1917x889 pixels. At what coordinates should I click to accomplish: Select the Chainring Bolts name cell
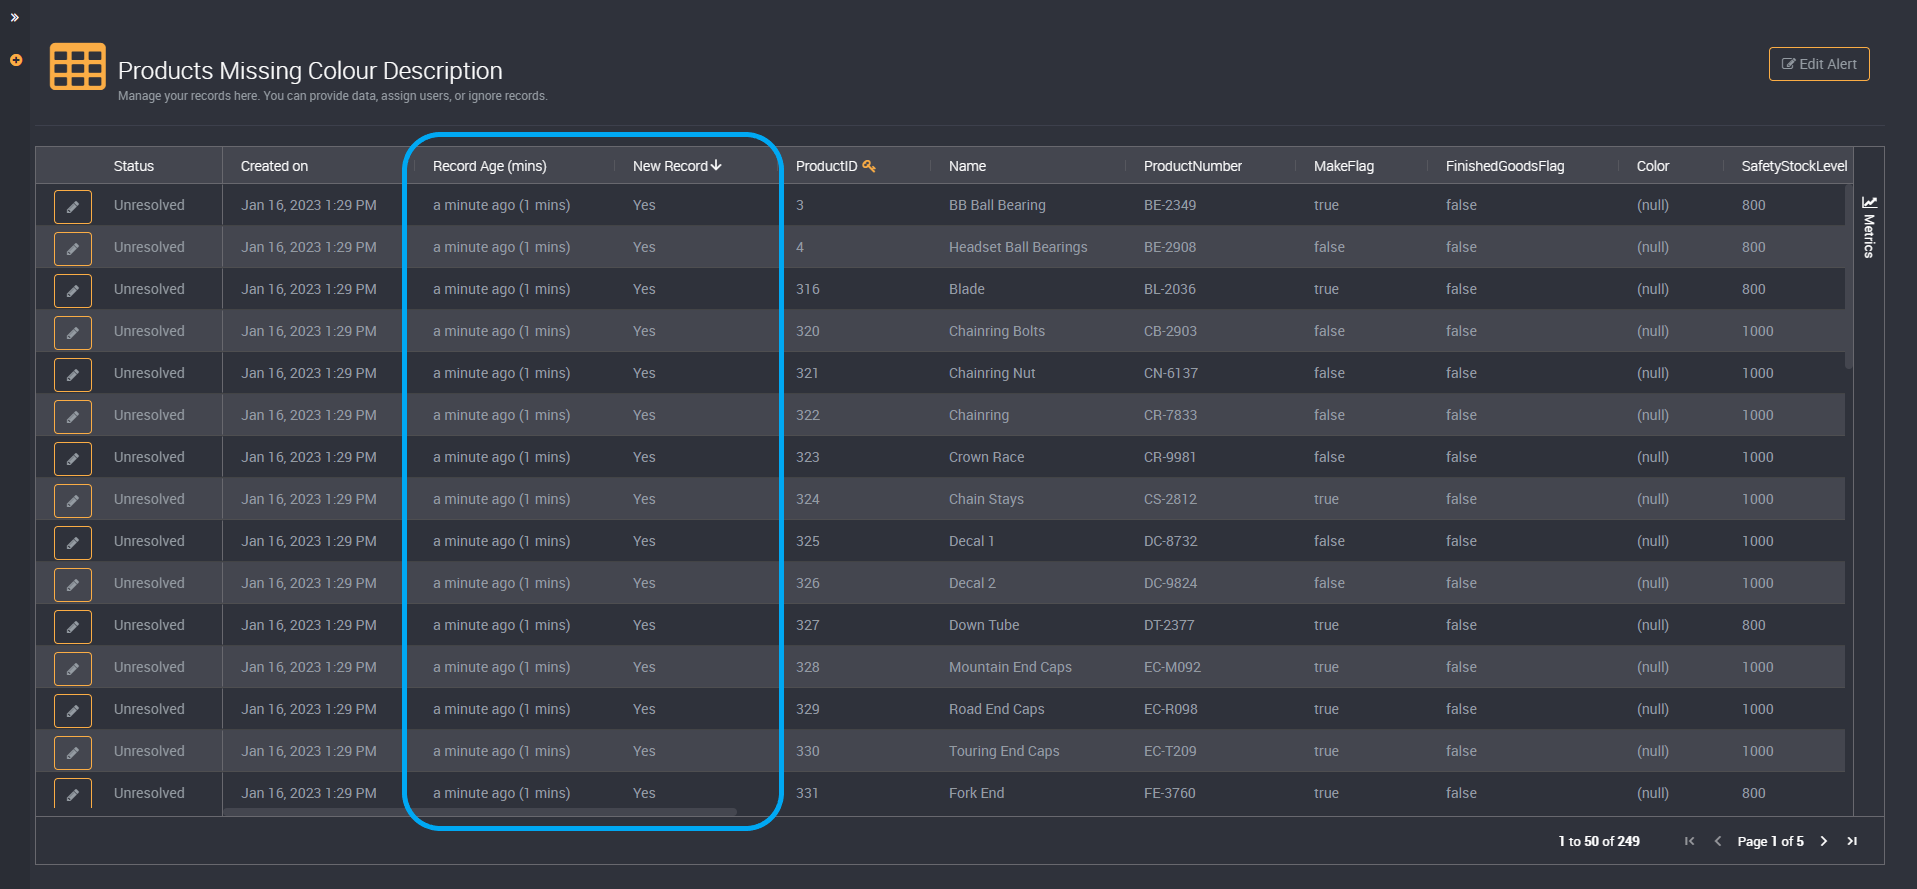pyautogui.click(x=996, y=331)
